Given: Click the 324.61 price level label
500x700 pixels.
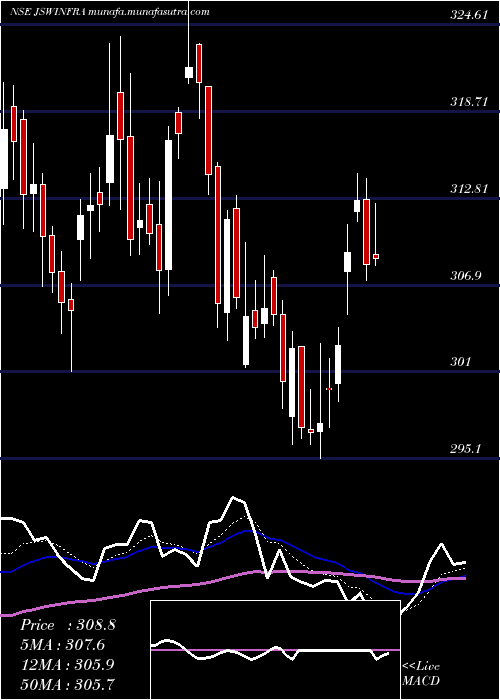Looking at the screenshot, I should [467, 15].
